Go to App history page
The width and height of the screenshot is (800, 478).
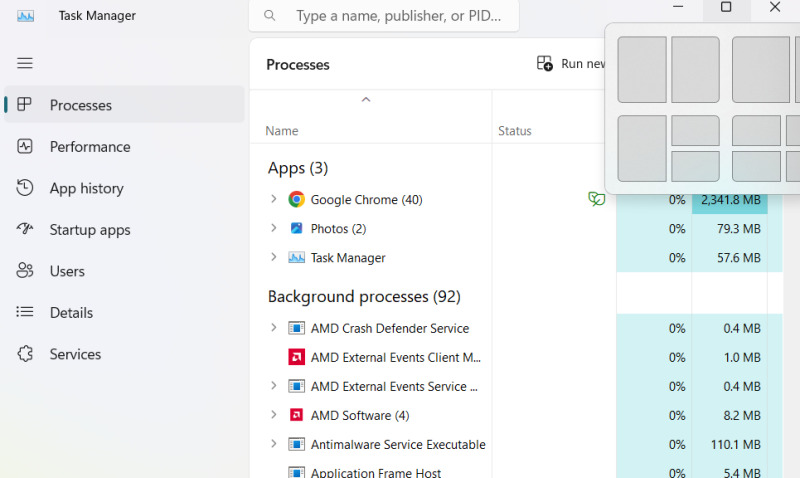point(124,188)
